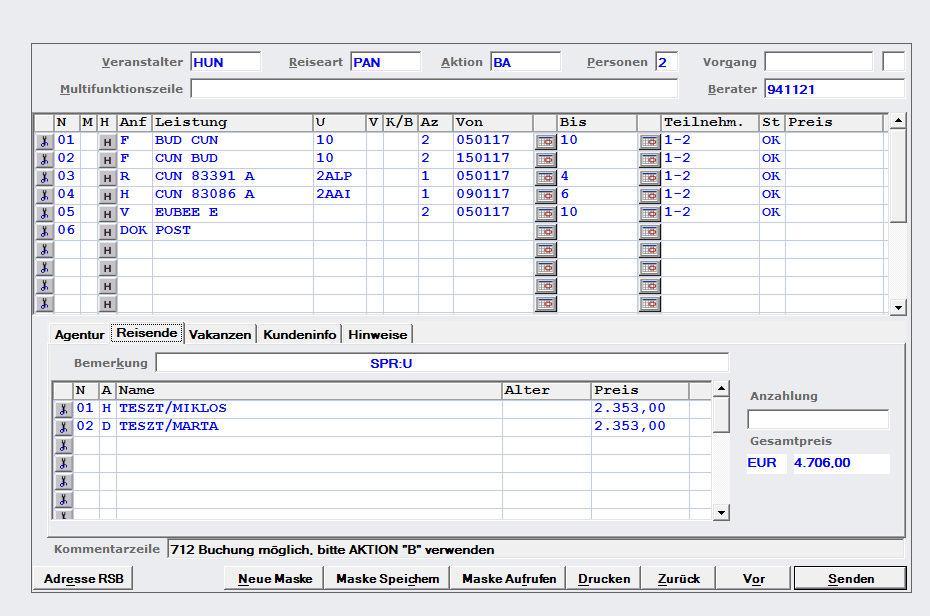This screenshot has width=930, height=616.
Task: Switch to the Agentur tab
Action: (79, 334)
